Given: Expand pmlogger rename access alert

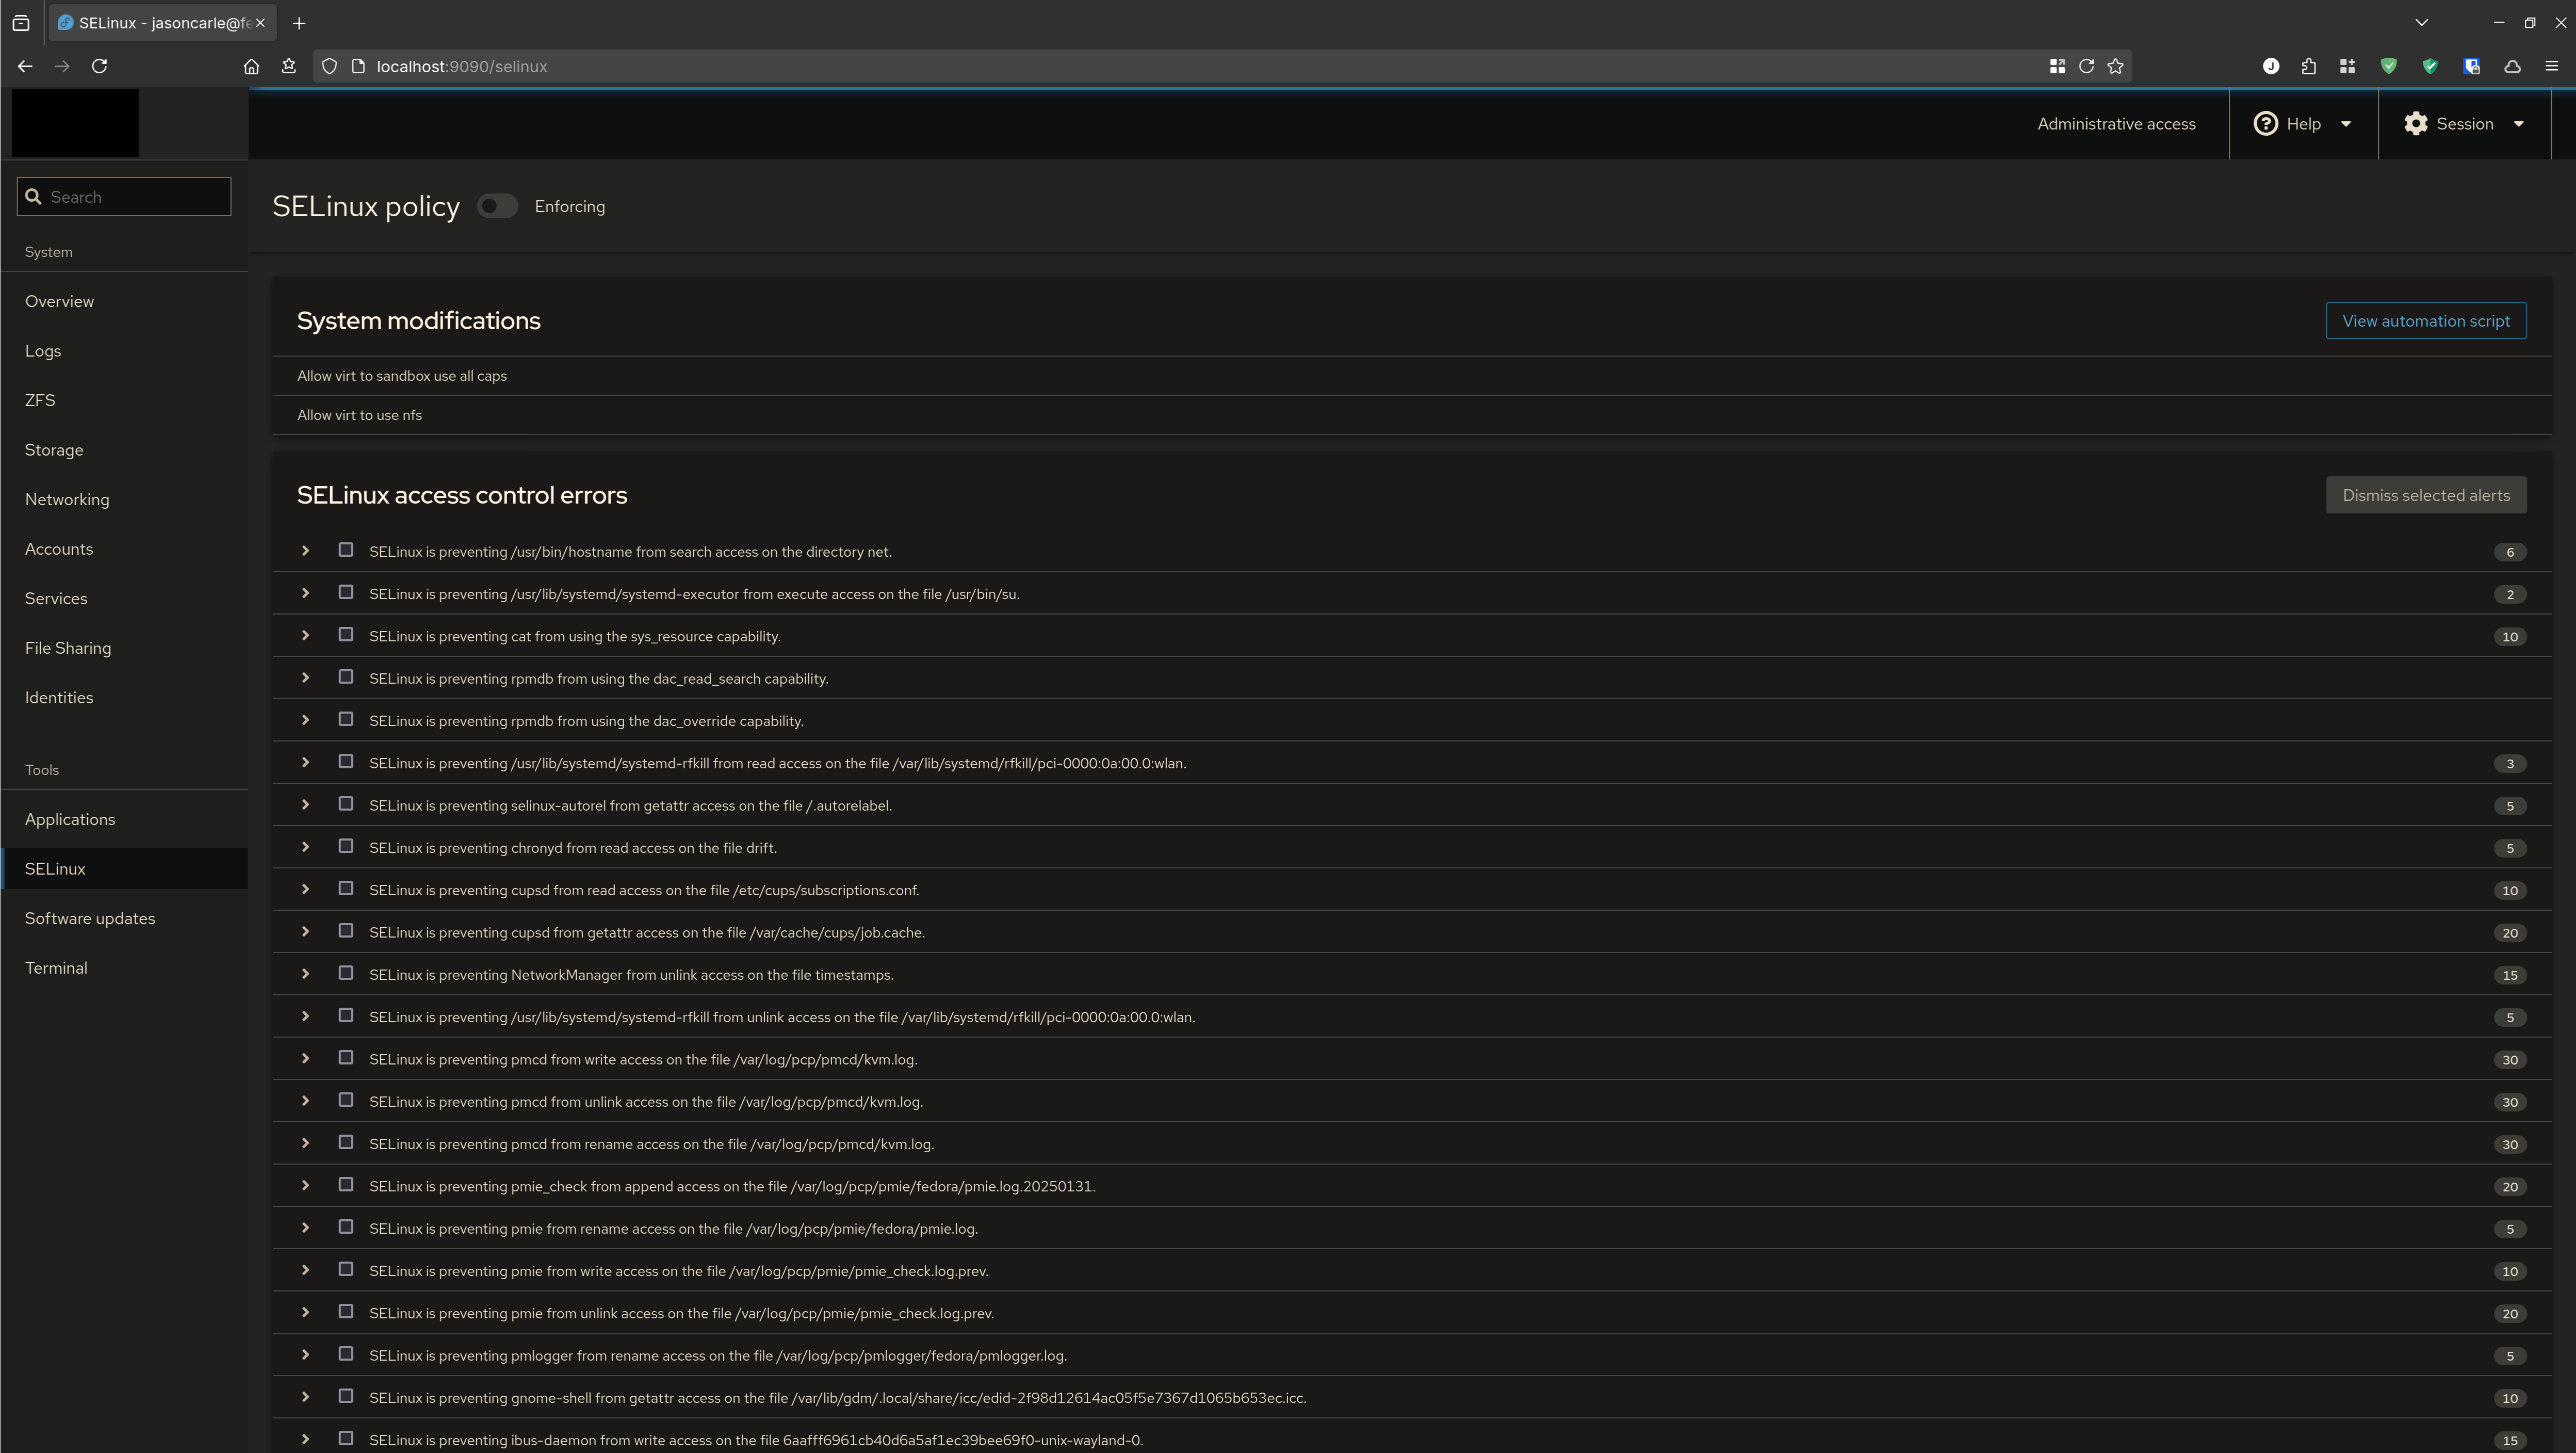Looking at the screenshot, I should pyautogui.click(x=305, y=1355).
